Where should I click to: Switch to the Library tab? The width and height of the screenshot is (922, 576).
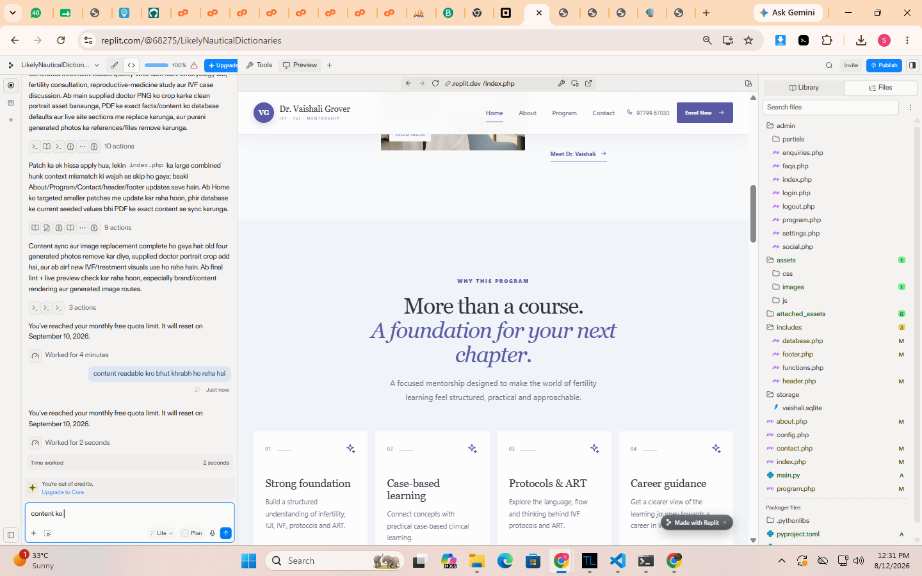tap(804, 88)
